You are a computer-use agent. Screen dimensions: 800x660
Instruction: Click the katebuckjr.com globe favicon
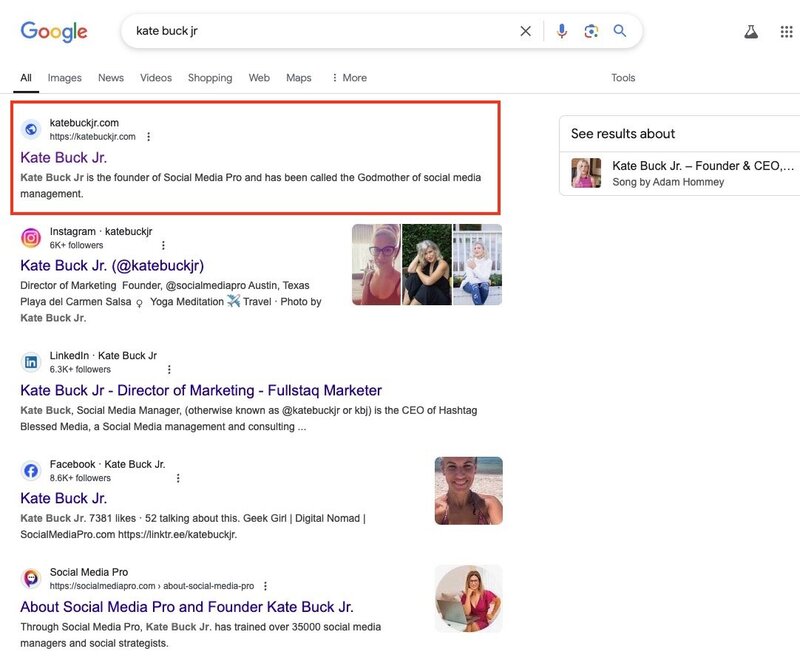31,129
